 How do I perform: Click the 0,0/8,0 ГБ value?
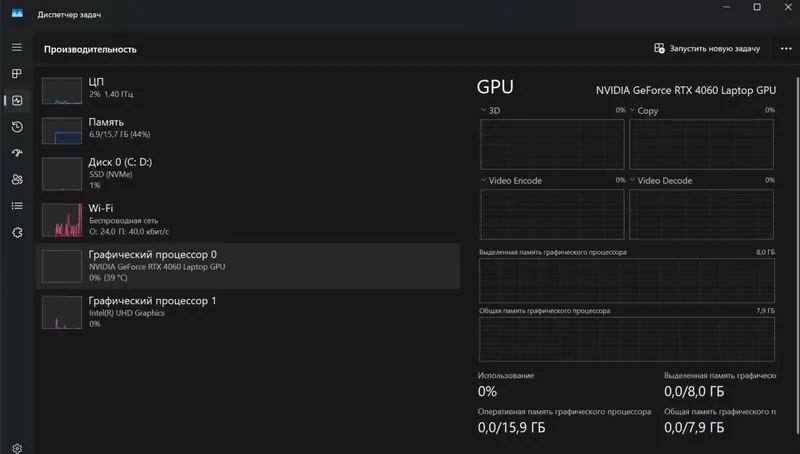(694, 391)
